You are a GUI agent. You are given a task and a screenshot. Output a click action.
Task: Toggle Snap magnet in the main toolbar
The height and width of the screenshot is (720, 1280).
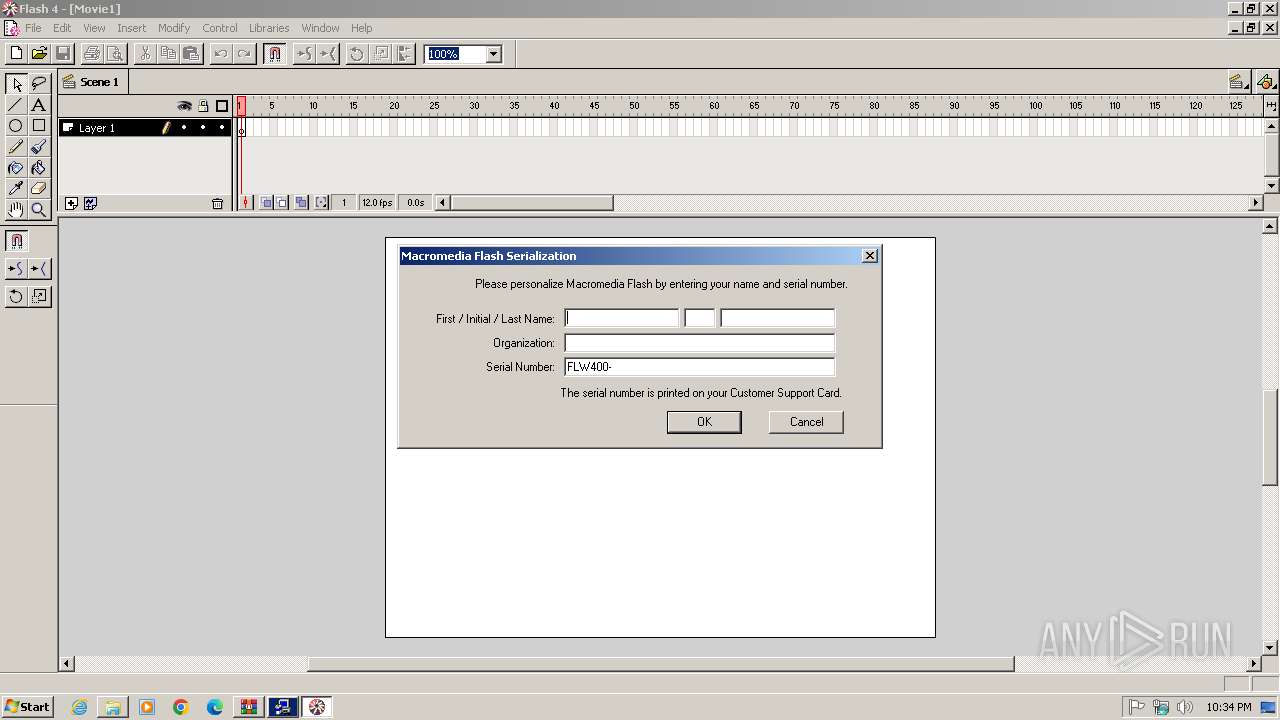tap(275, 54)
